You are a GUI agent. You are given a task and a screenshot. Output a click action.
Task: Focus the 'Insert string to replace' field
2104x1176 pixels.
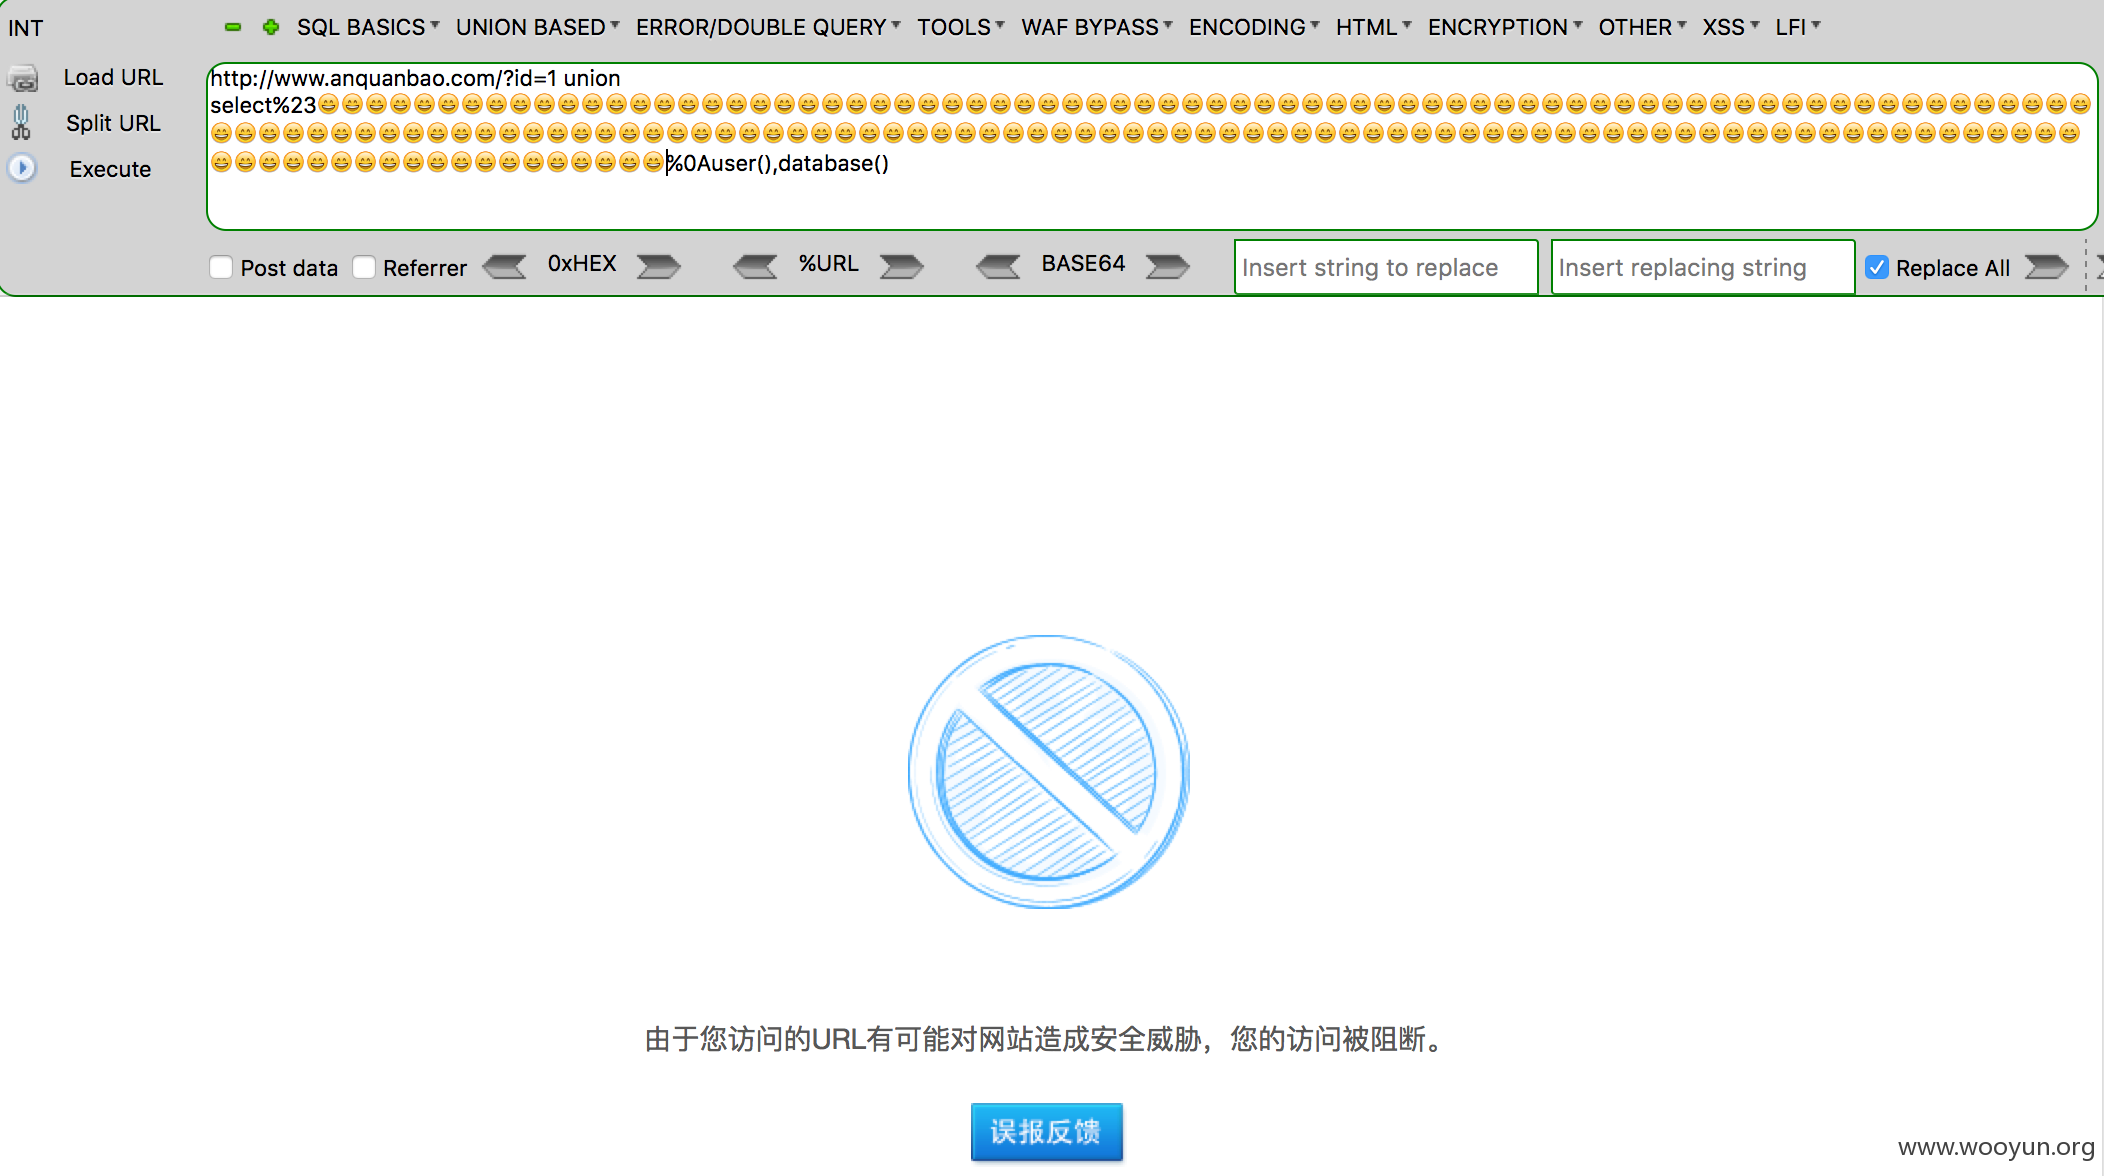coord(1386,267)
